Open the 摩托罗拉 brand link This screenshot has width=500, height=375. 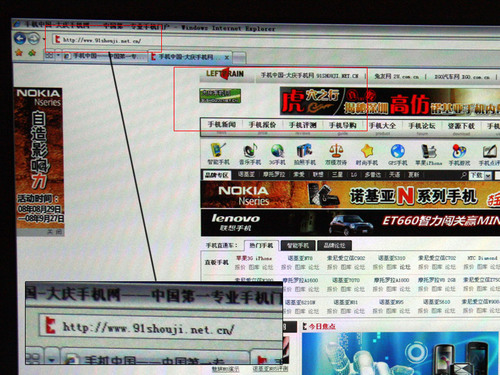click(274, 174)
